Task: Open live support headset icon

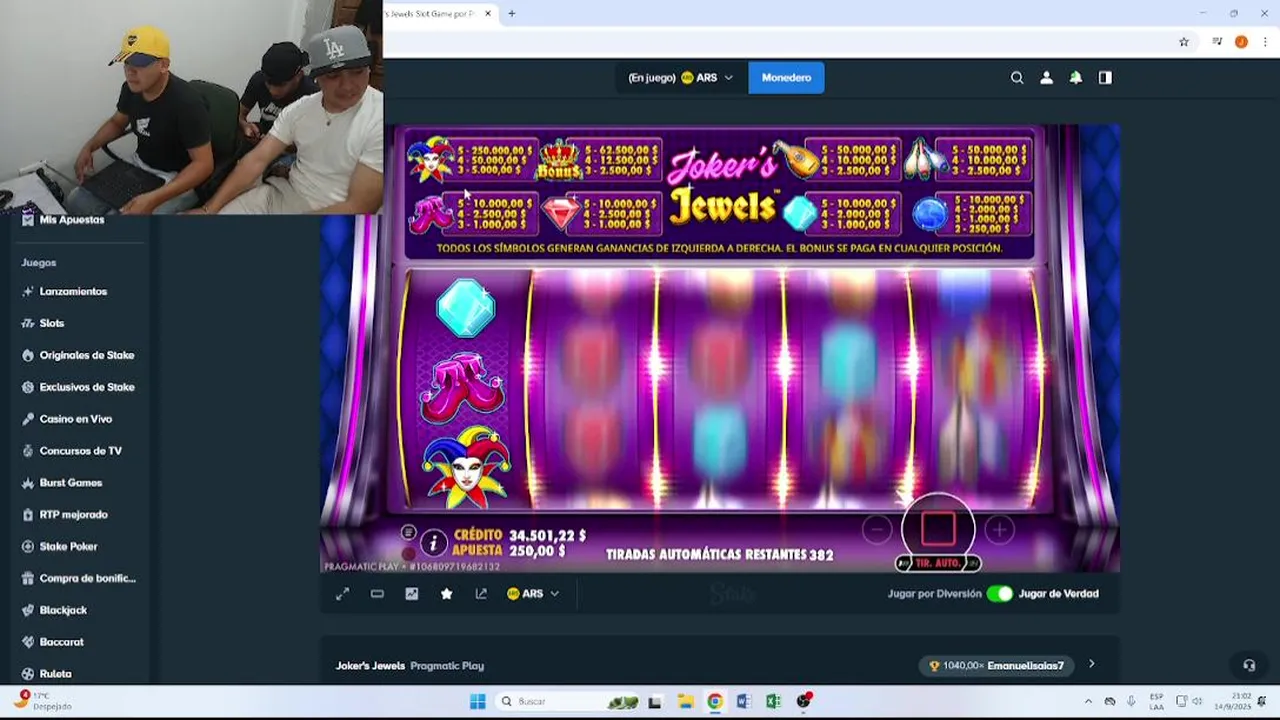Action: [1249, 665]
